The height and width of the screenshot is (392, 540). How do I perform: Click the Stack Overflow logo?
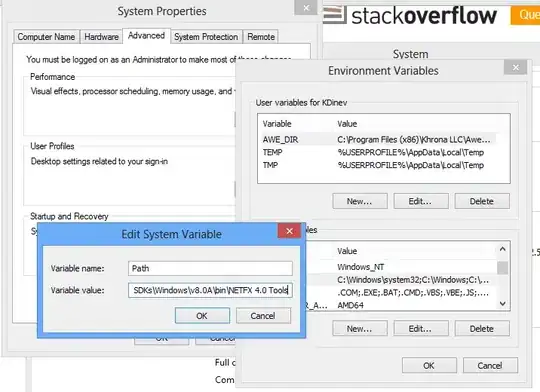coord(410,15)
